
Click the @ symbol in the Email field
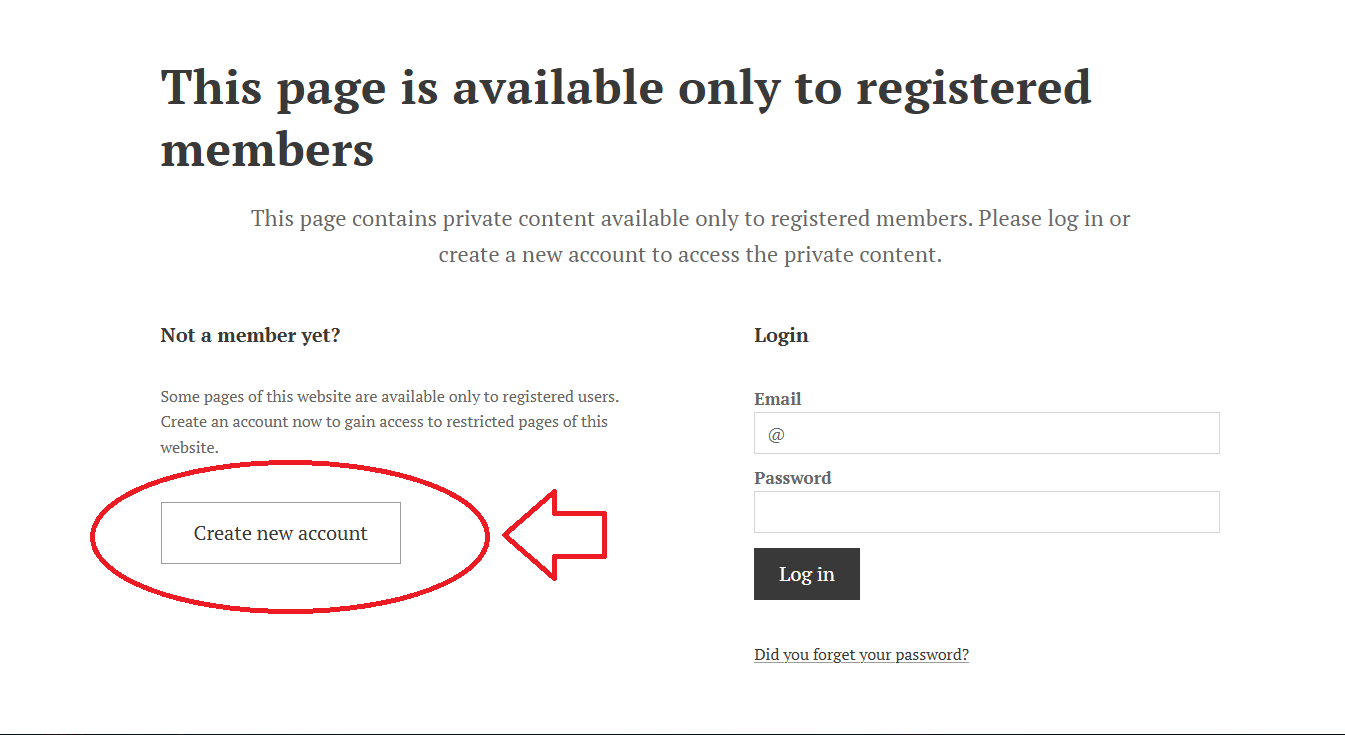point(776,435)
